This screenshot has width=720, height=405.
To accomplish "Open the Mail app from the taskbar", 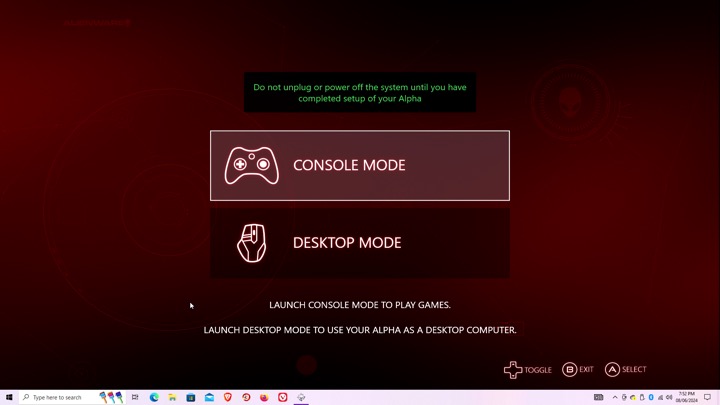I will click(209, 397).
